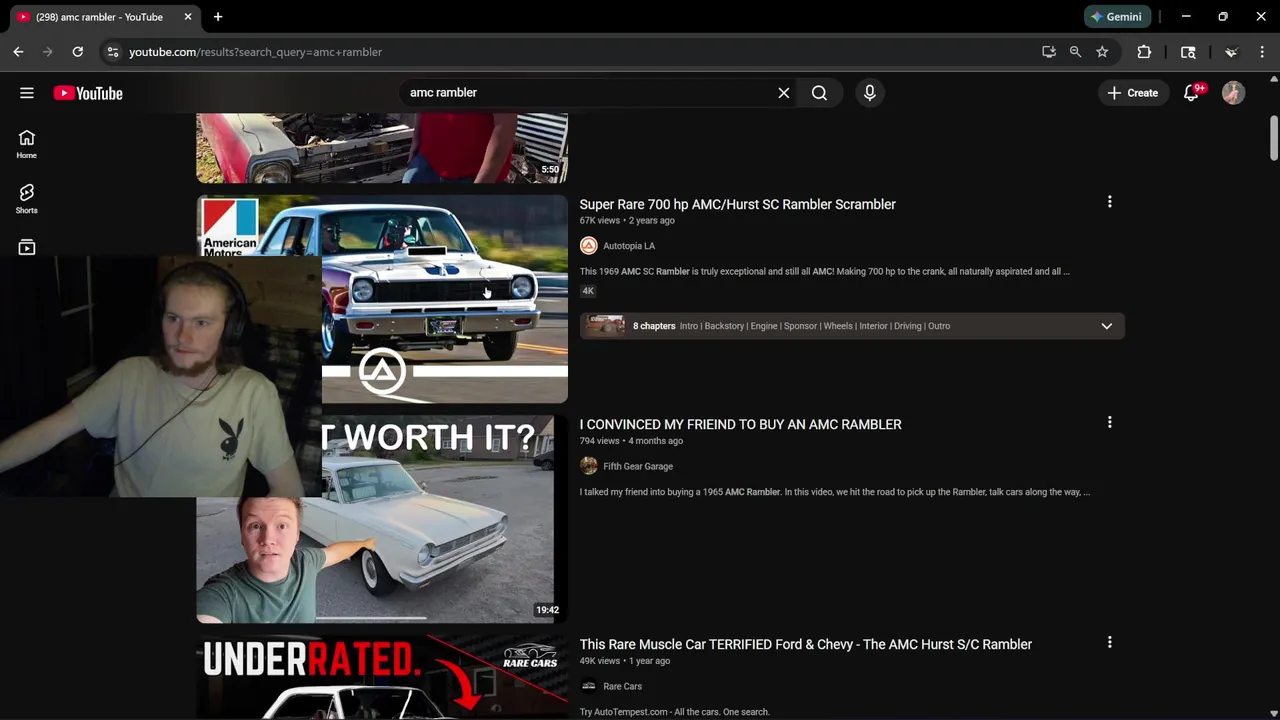
Task: Open the Gemini button
Action: point(1117,17)
